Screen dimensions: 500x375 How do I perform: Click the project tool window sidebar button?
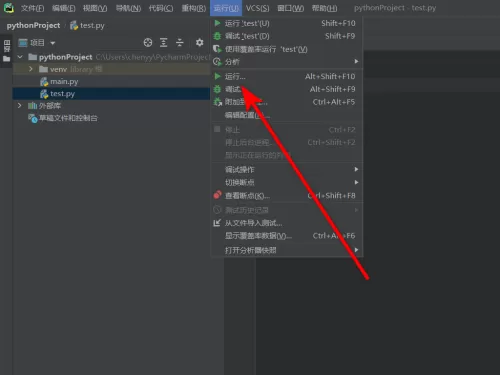coord(7,46)
